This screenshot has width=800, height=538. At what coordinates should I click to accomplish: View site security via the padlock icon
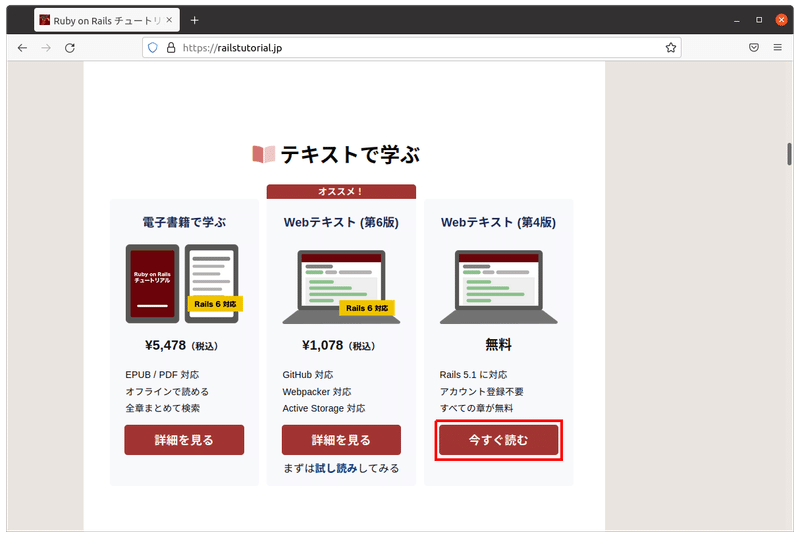coord(171,48)
